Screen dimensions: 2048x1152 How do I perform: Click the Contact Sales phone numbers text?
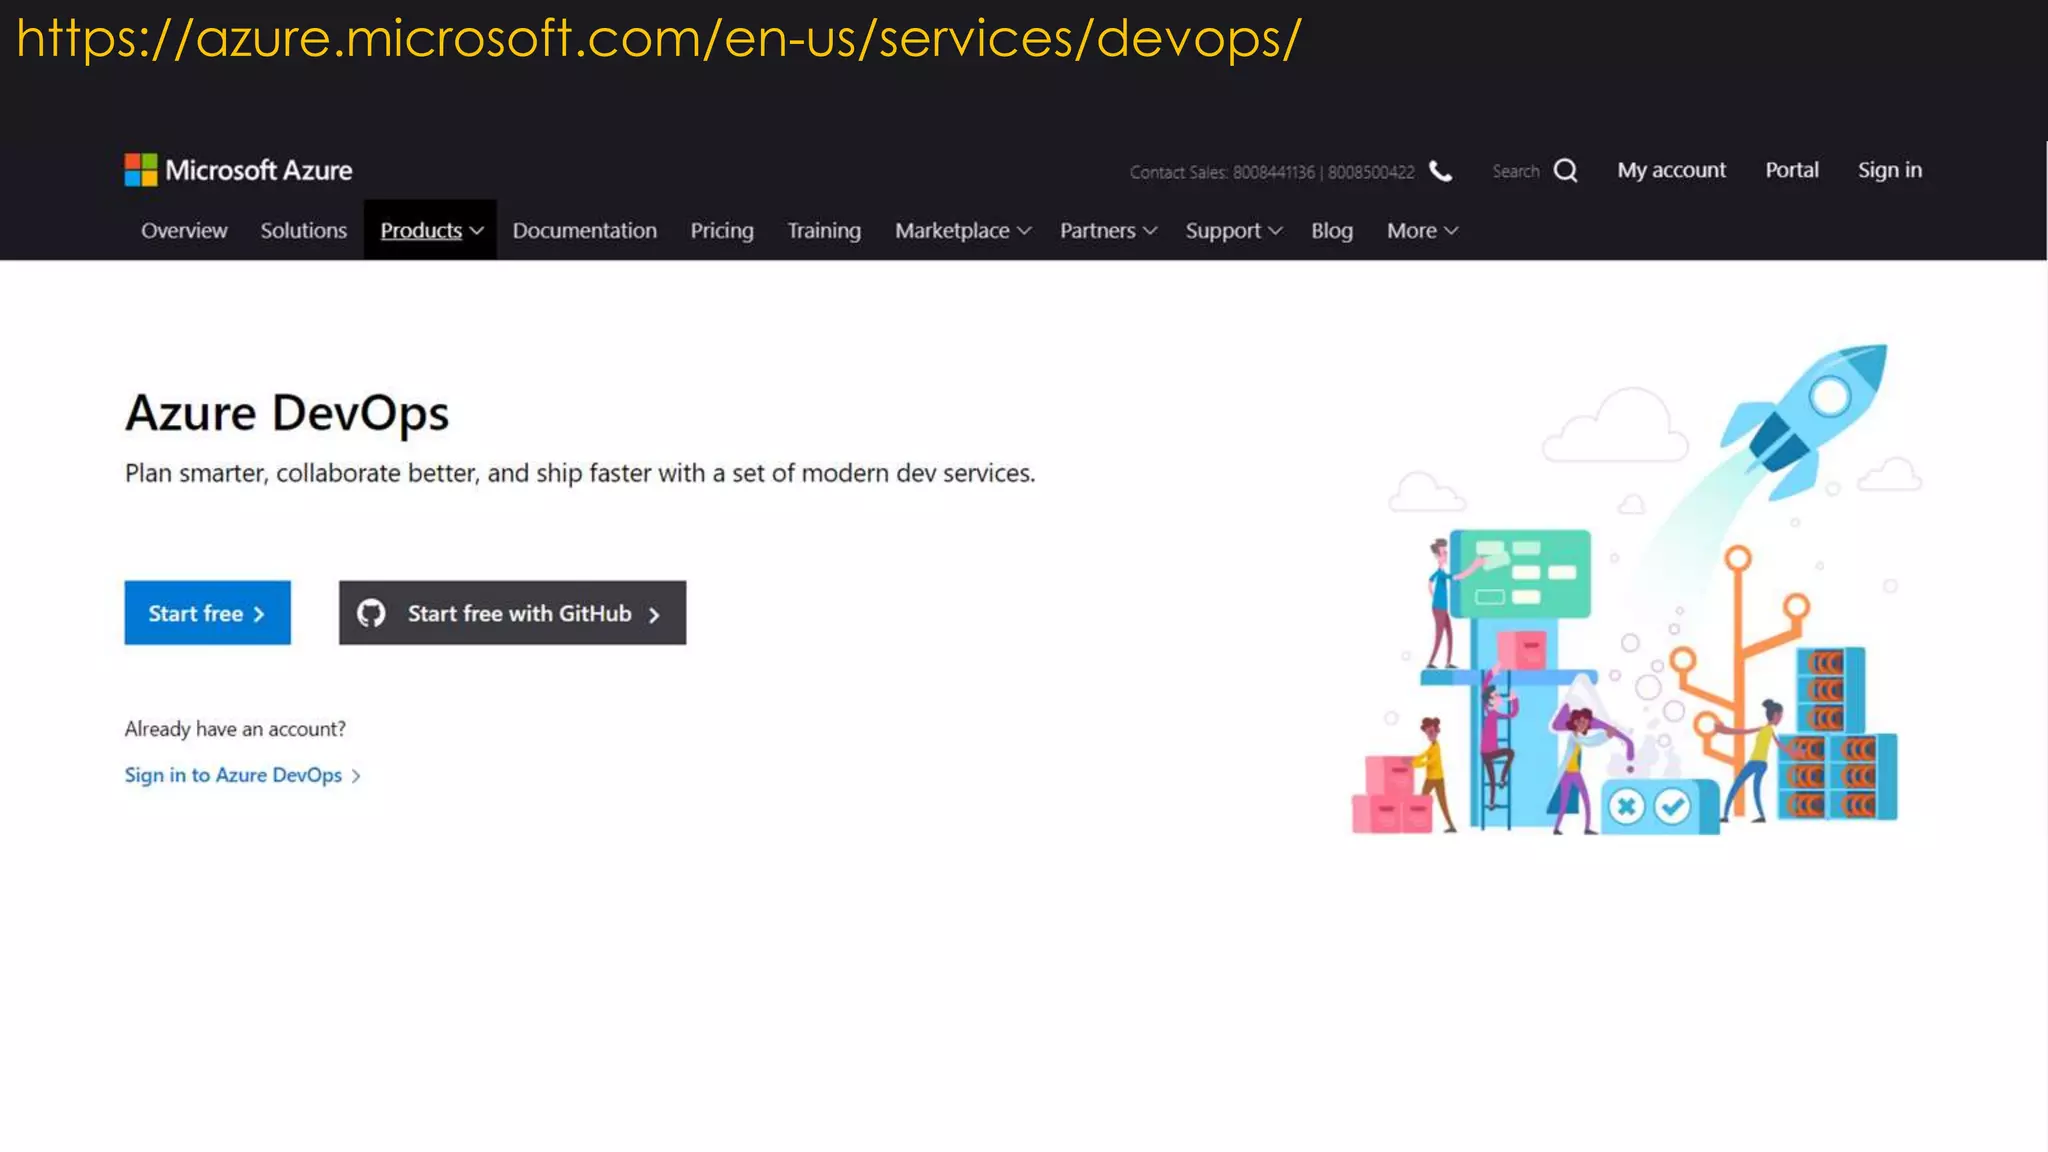[x=1272, y=172]
